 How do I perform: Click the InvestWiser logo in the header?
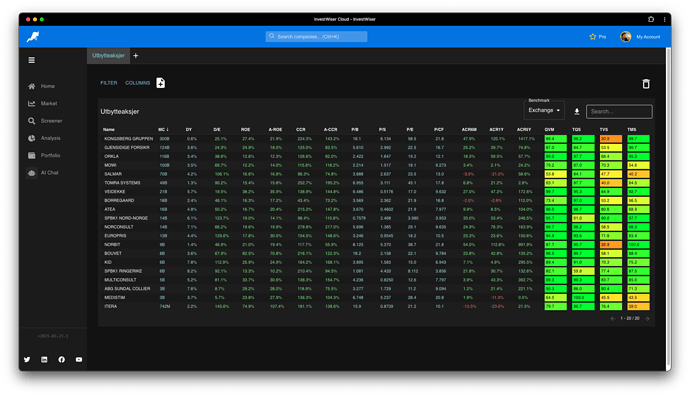(33, 37)
